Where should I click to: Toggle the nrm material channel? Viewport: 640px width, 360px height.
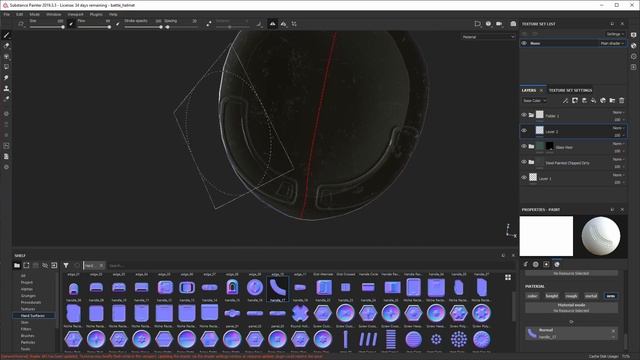click(x=611, y=296)
